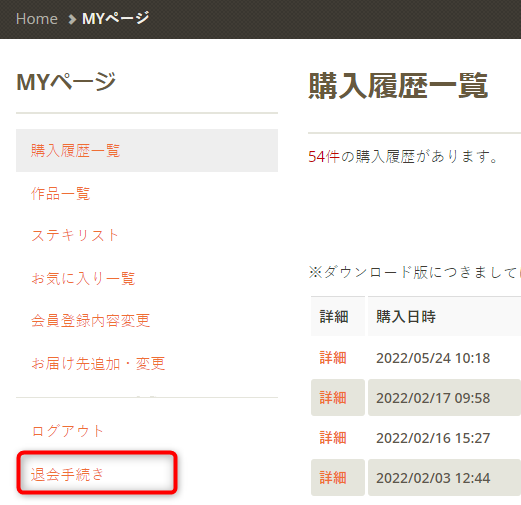Go to ステキリスト in the sidebar
The height and width of the screenshot is (505, 521).
pos(75,235)
